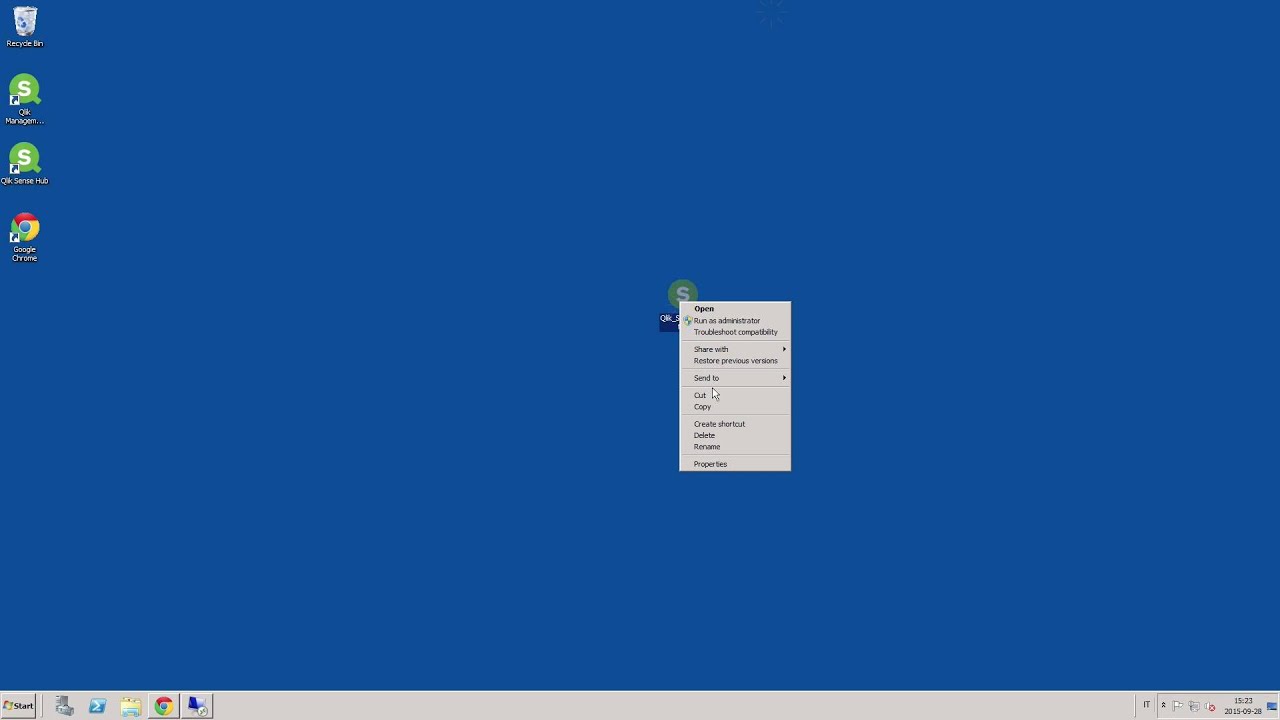Show hidden system tray icons

tap(1163, 706)
